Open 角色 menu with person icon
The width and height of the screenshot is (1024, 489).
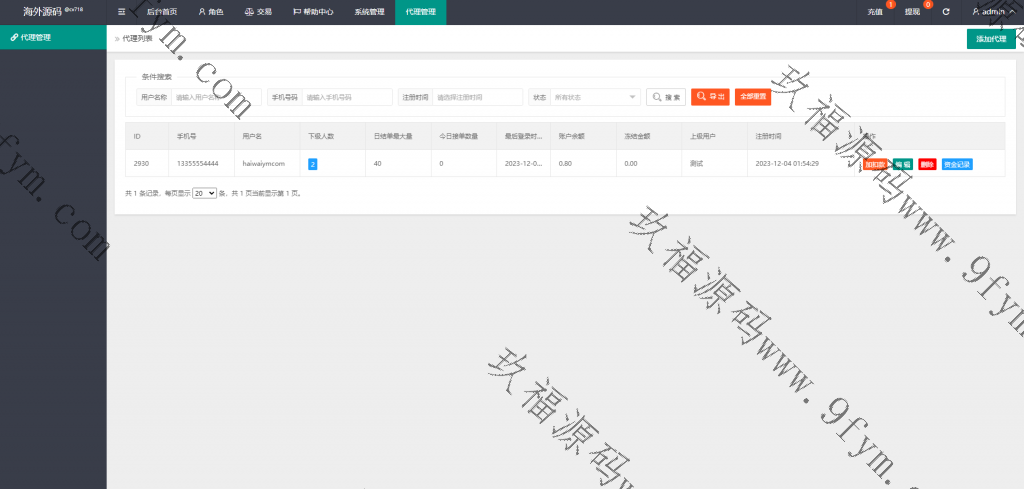tap(210, 12)
